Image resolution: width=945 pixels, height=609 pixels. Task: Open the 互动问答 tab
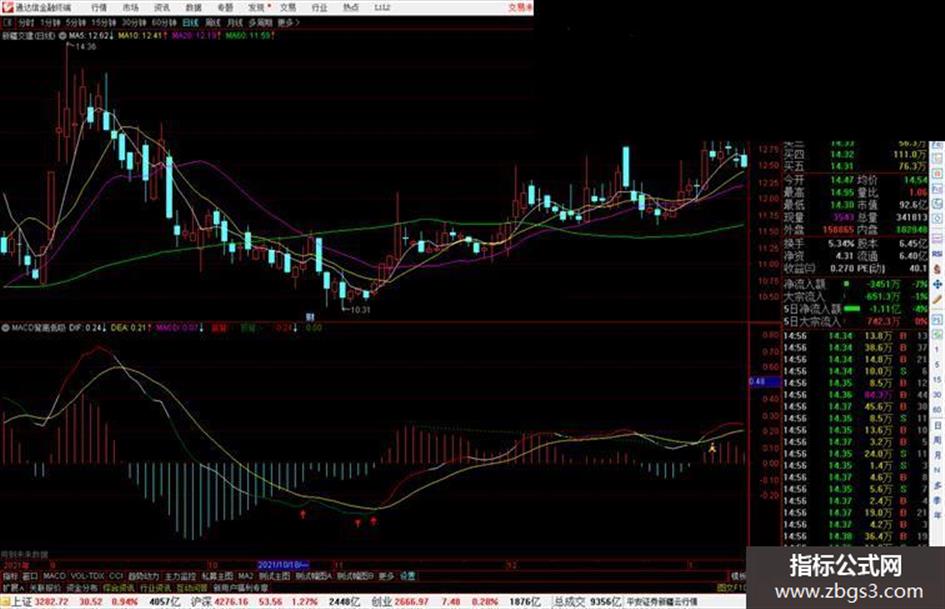192,587
